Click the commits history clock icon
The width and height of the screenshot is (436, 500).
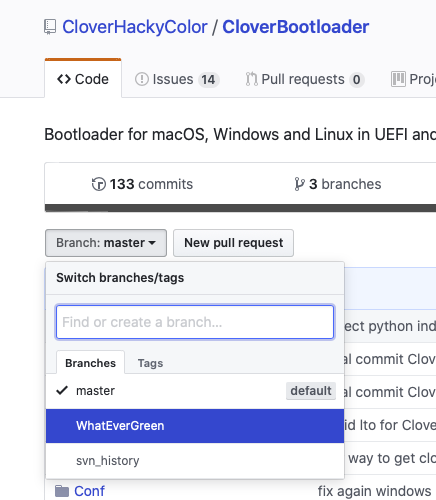pyautogui.click(x=99, y=184)
